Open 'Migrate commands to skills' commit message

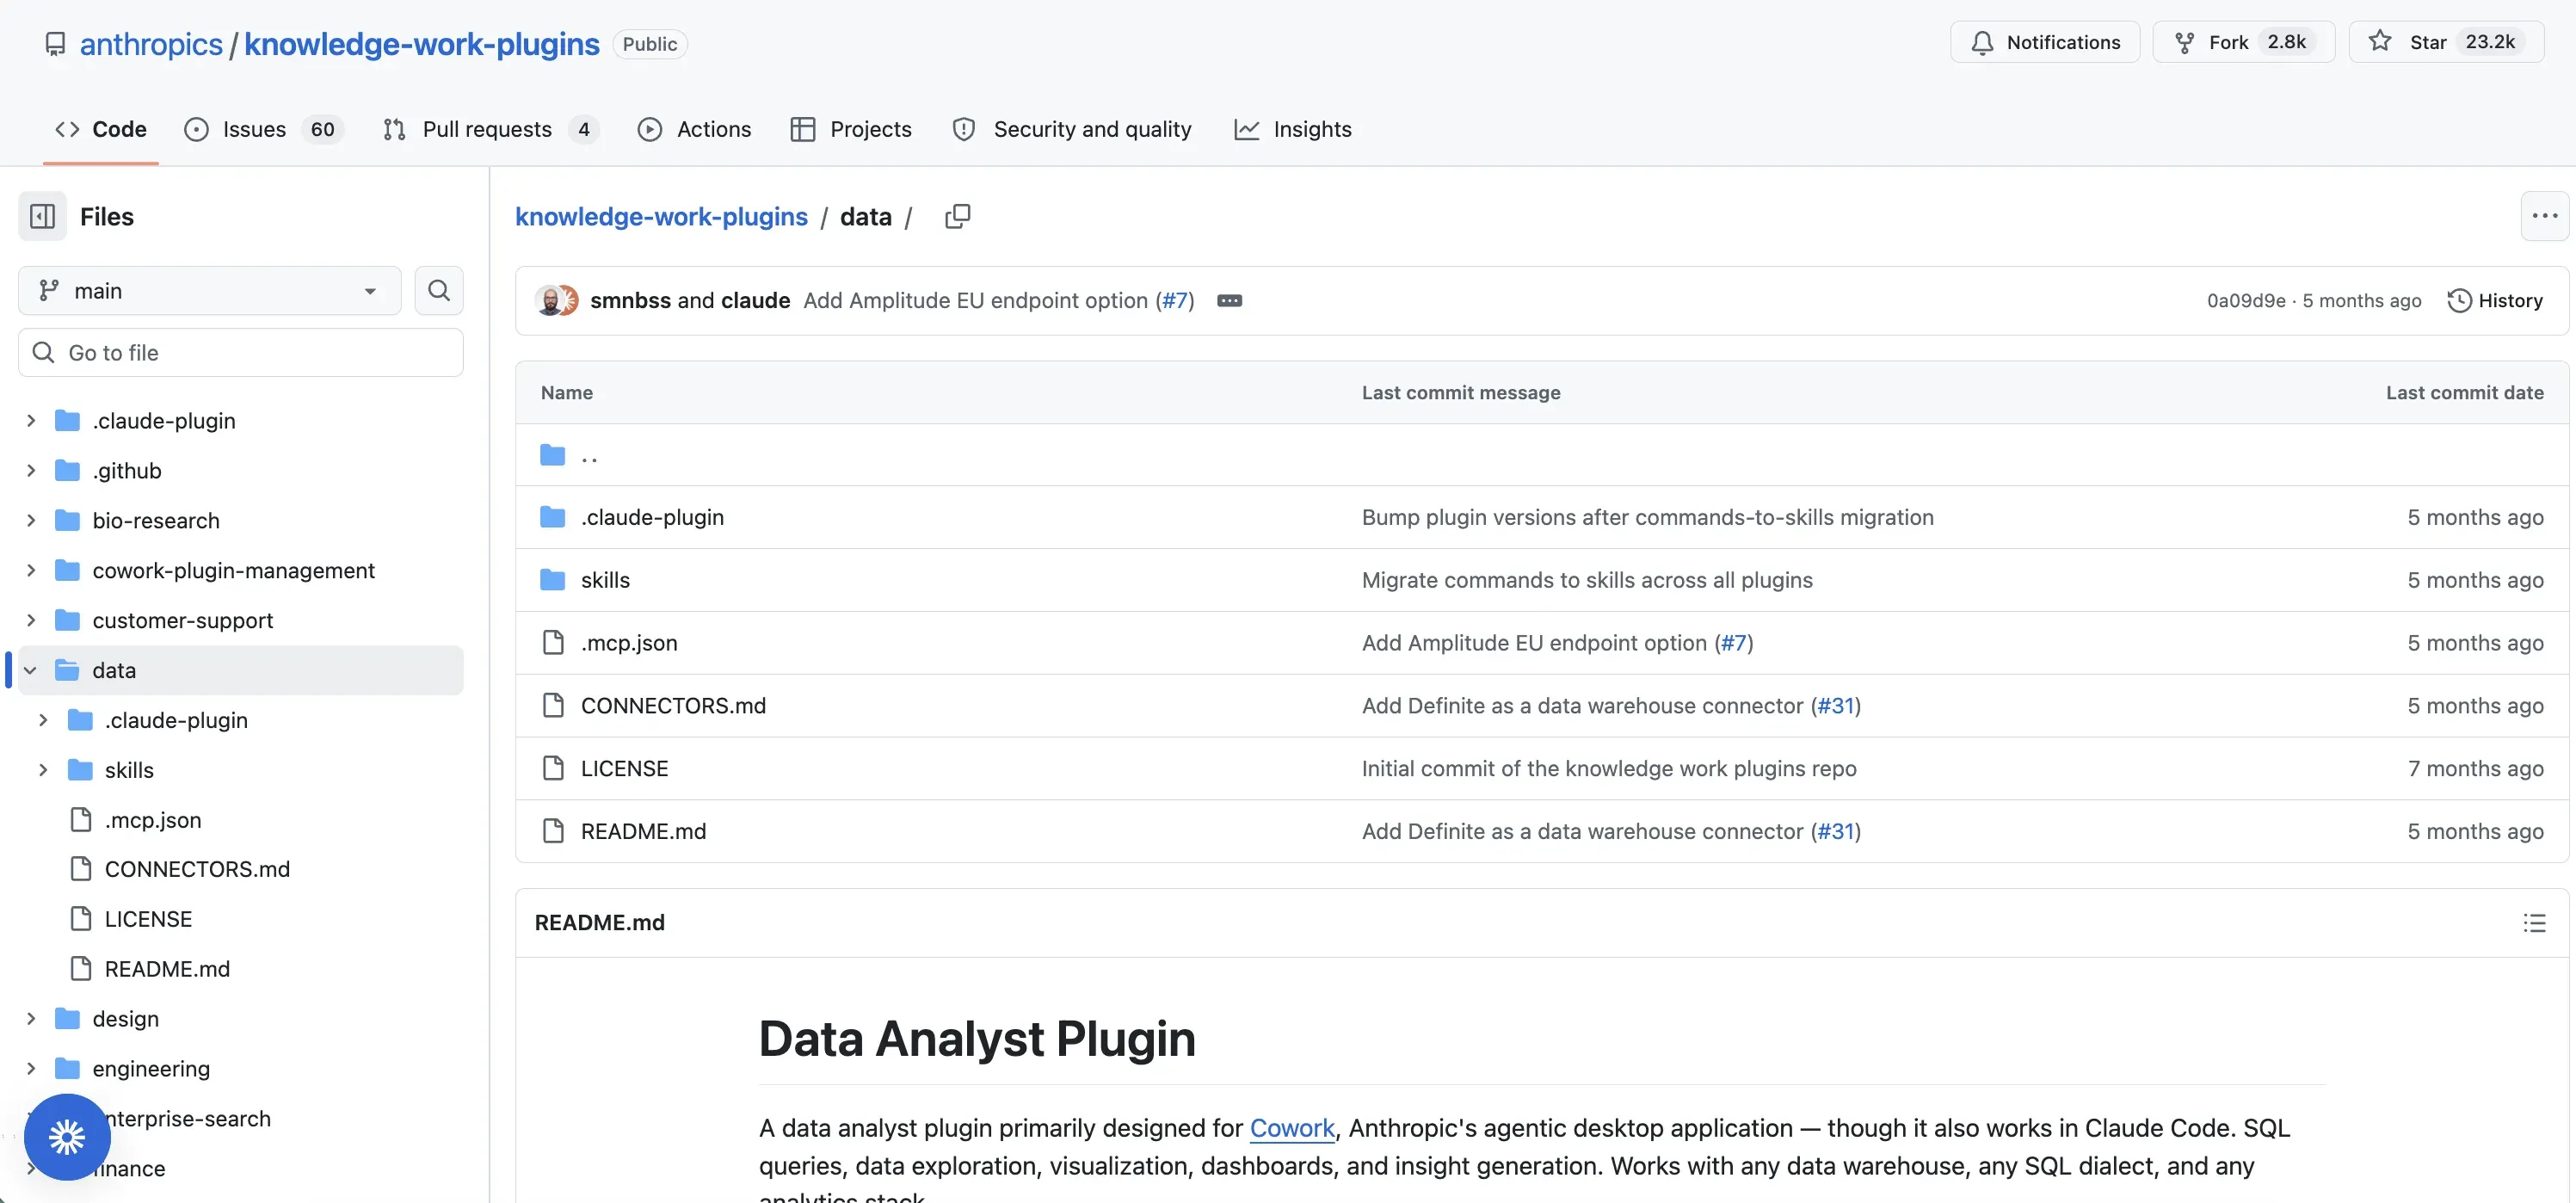point(1587,580)
